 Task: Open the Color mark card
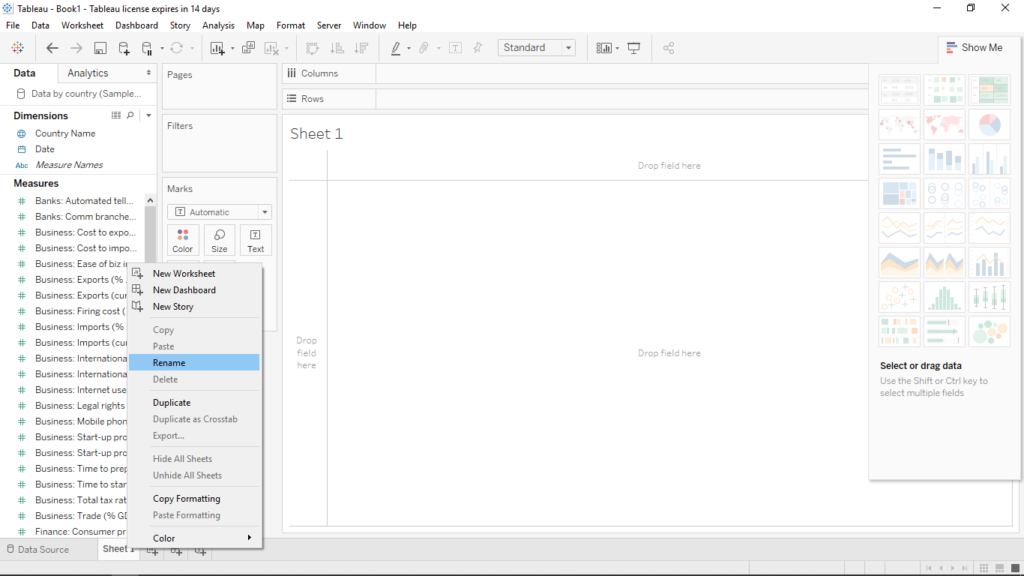point(182,240)
